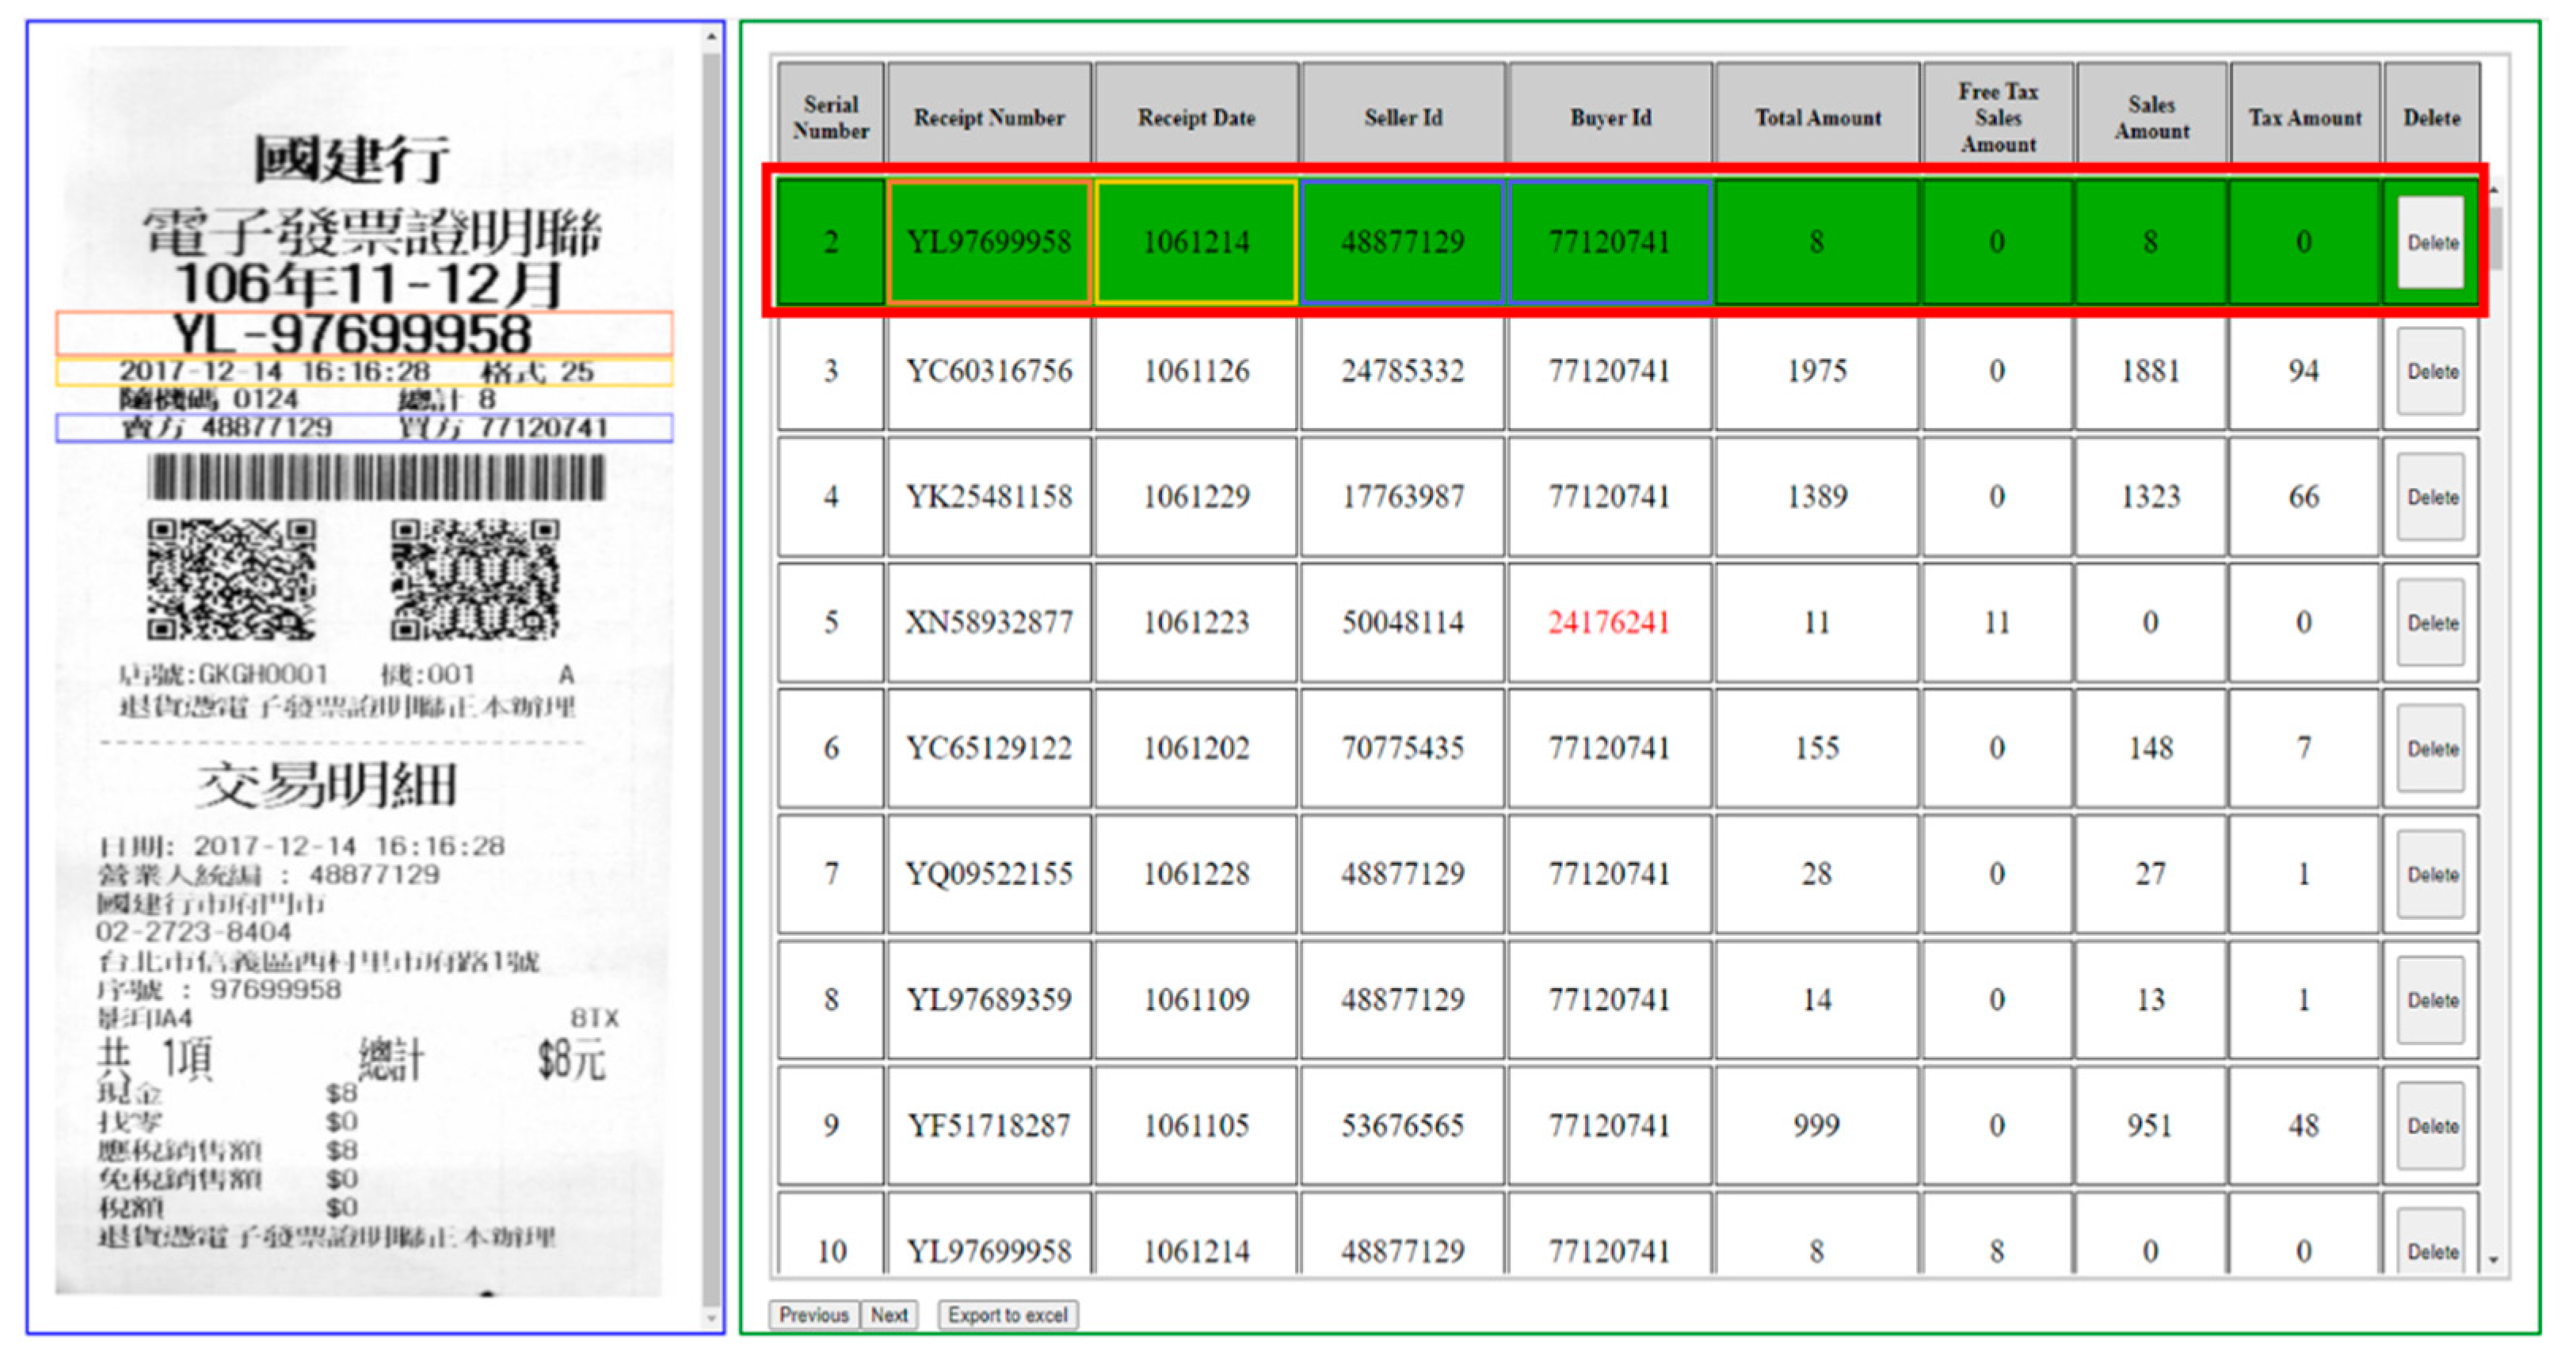
Task: Click table scrollbar down arrow
Action: click(2493, 1260)
